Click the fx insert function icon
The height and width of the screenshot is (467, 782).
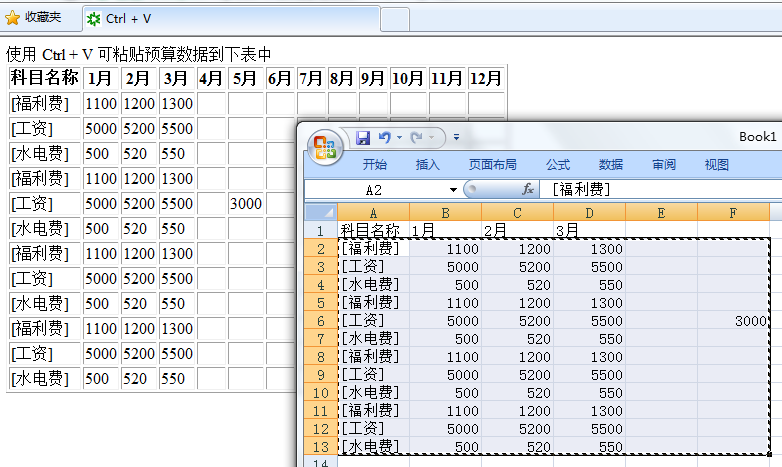coord(528,190)
